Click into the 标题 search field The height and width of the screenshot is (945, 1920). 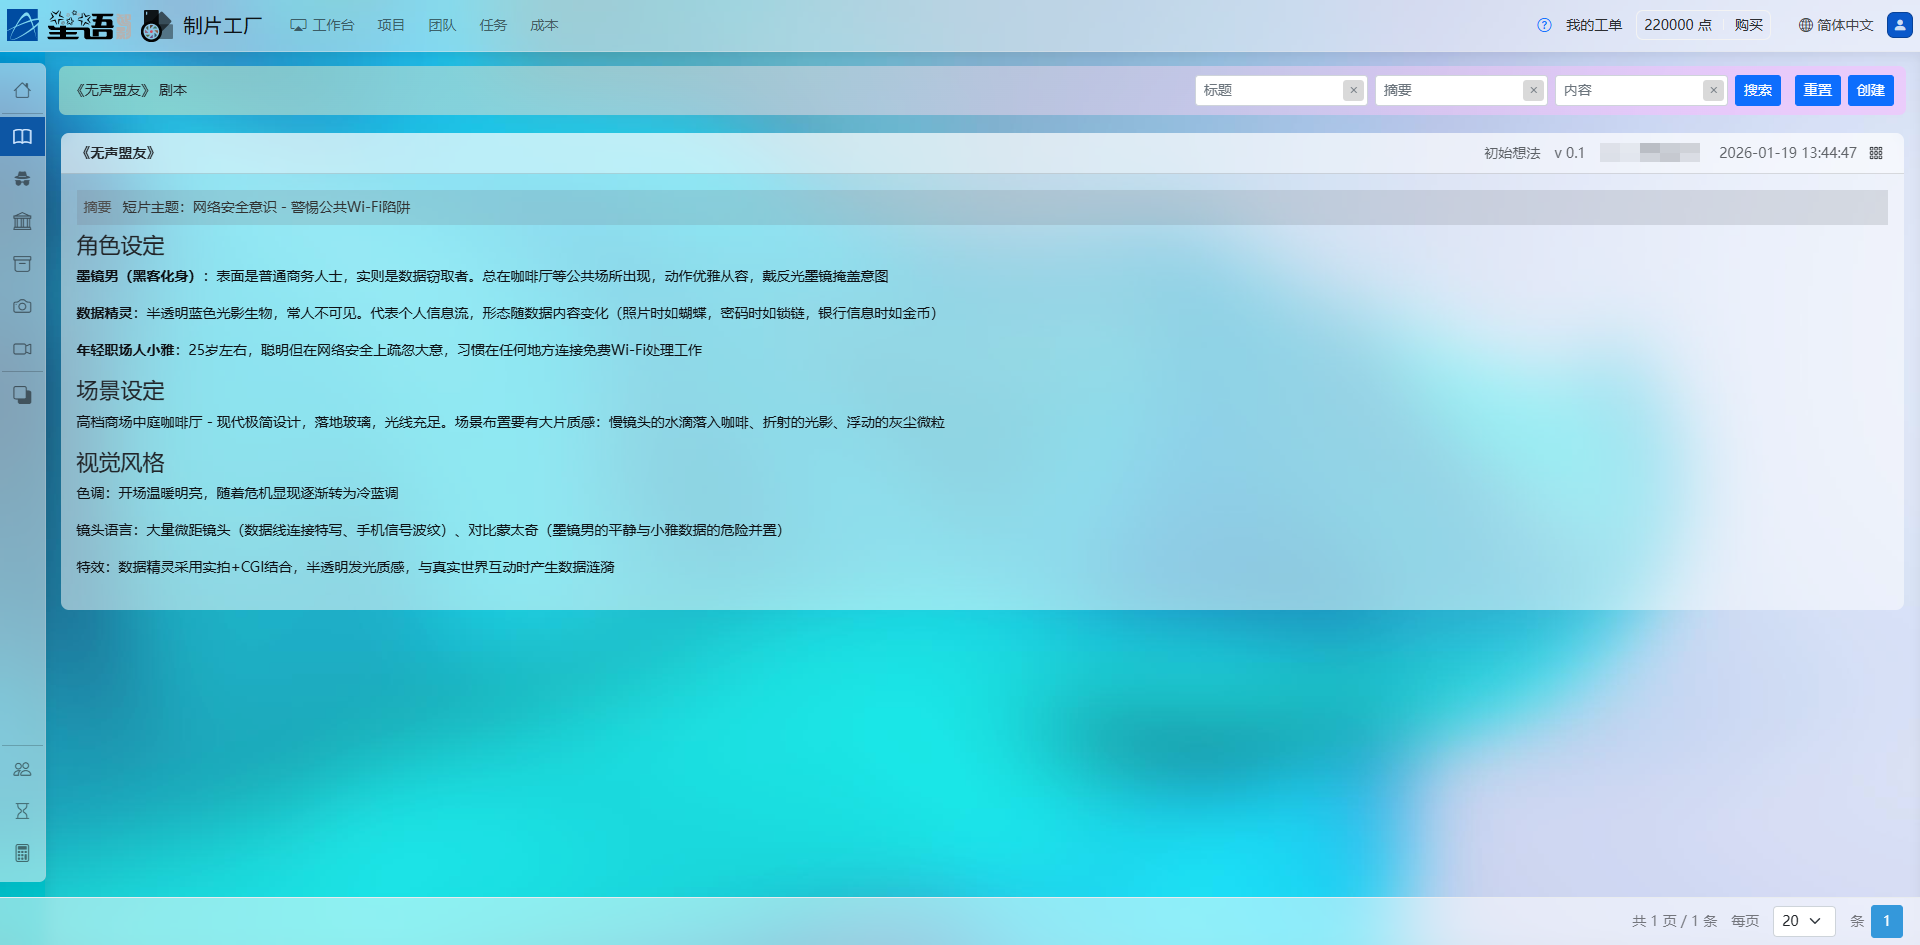[1270, 90]
